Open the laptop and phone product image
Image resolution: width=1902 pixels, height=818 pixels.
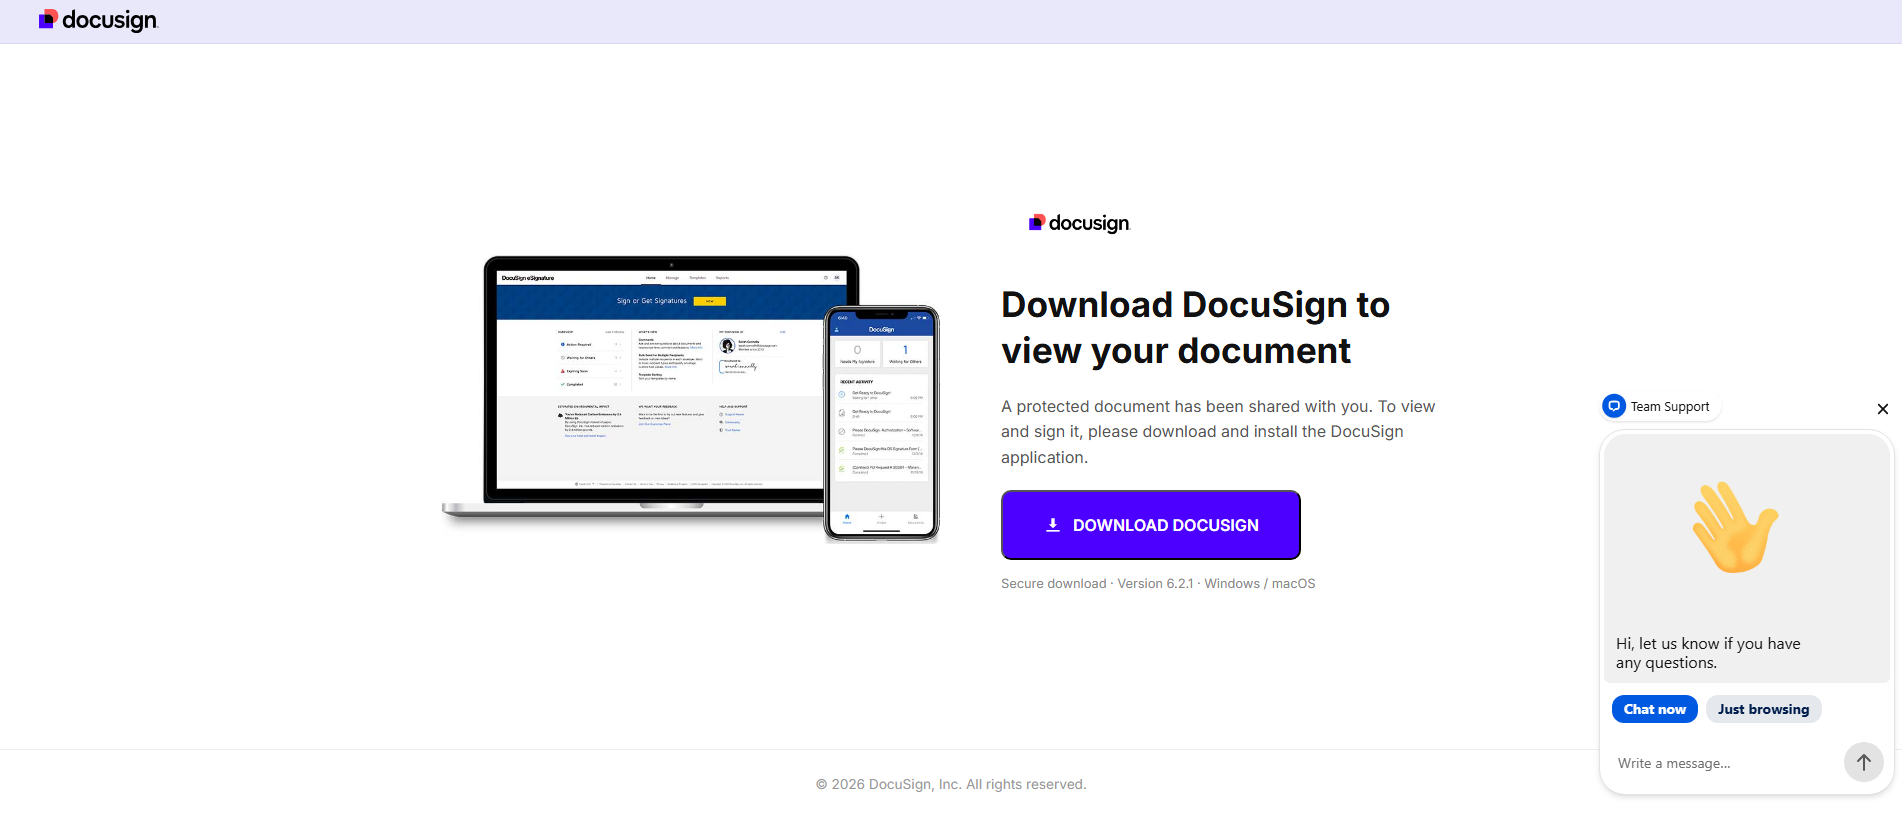(x=691, y=398)
